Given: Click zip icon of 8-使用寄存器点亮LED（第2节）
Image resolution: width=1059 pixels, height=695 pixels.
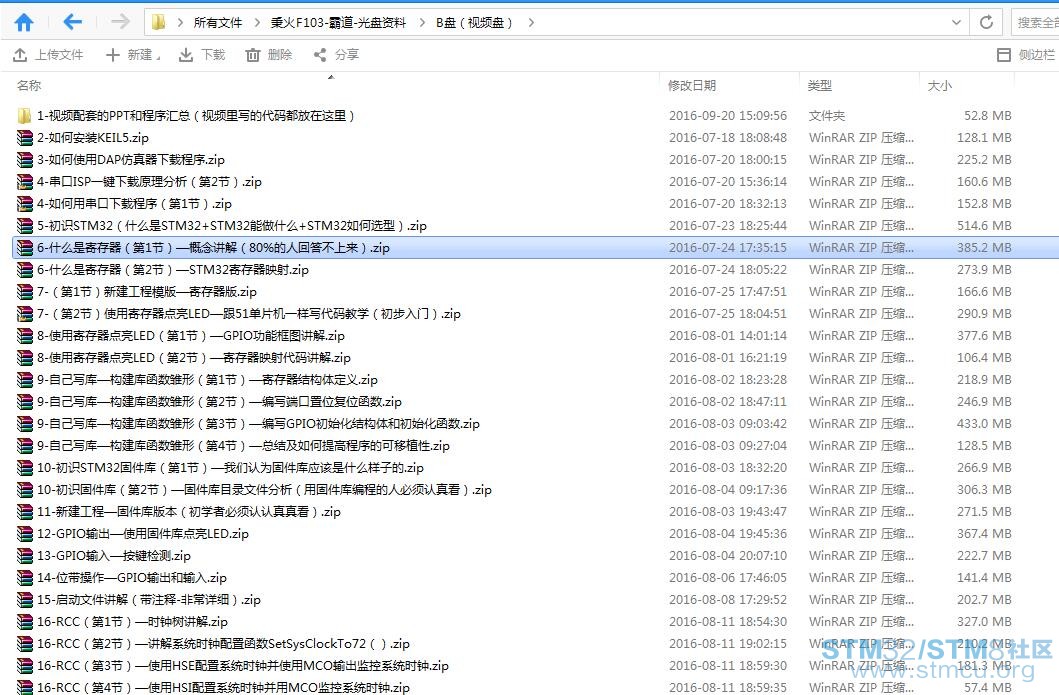Looking at the screenshot, I should click(24, 357).
